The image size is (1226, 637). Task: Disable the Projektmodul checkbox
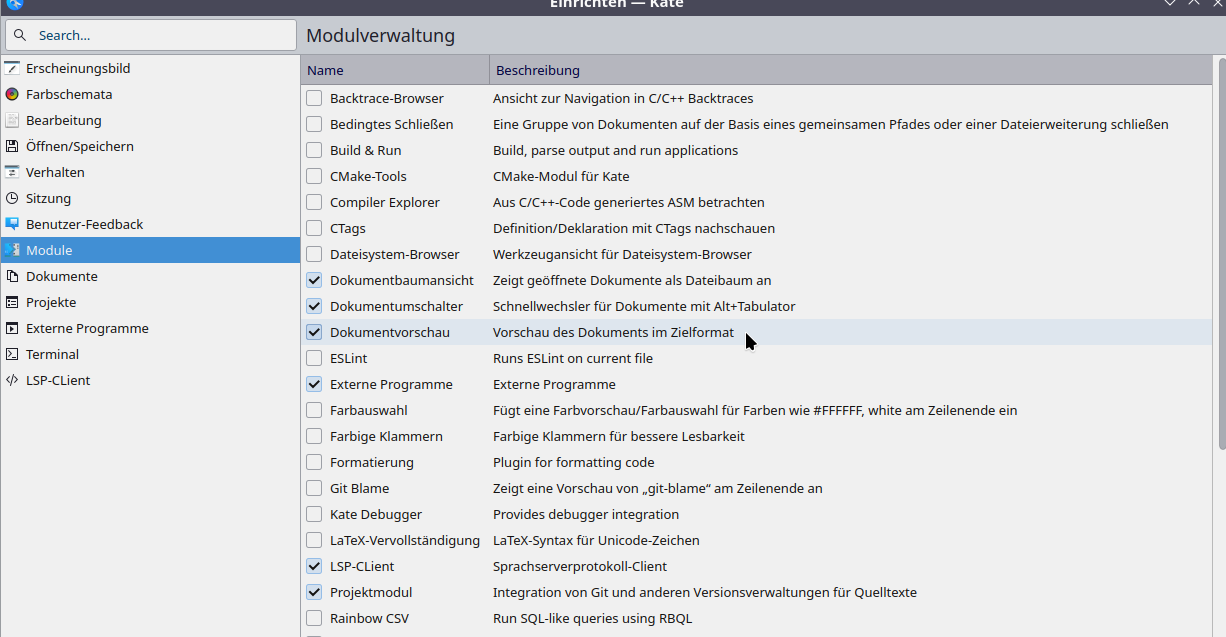[314, 592]
